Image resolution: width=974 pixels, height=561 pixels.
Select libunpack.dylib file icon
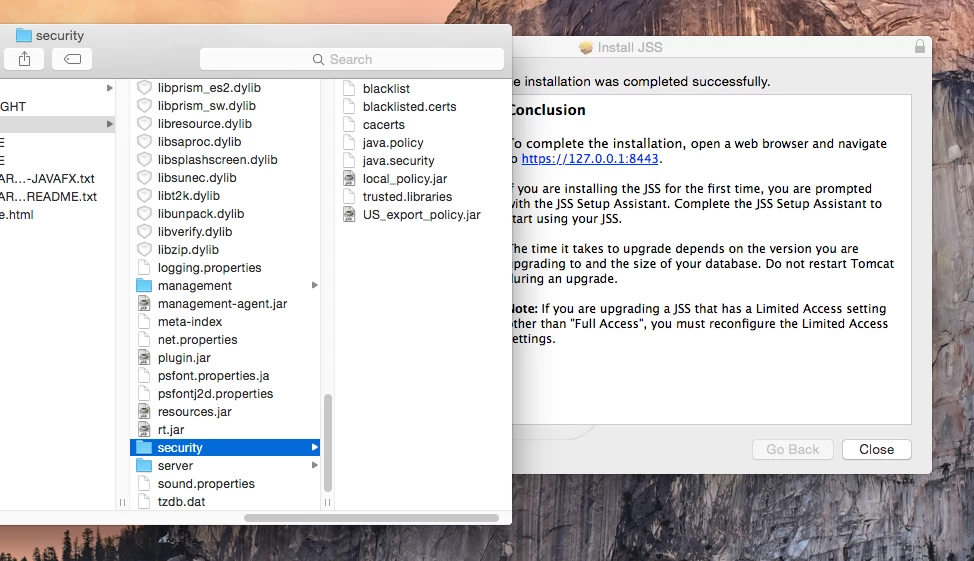(144, 214)
